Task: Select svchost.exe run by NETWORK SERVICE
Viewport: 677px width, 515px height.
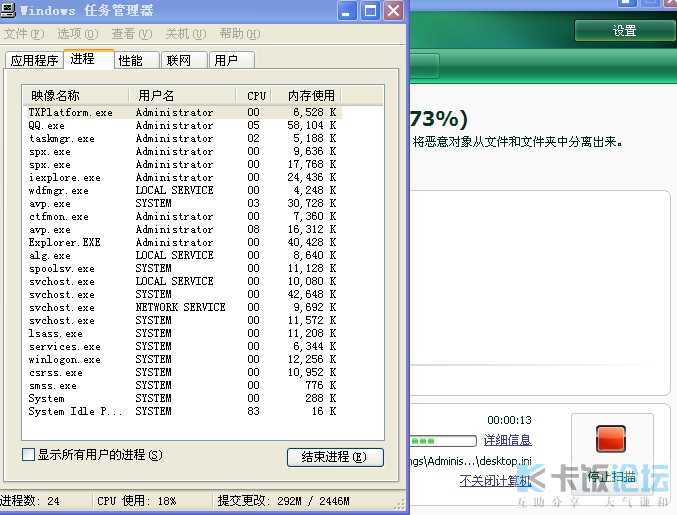Action: pyautogui.click(x=182, y=307)
